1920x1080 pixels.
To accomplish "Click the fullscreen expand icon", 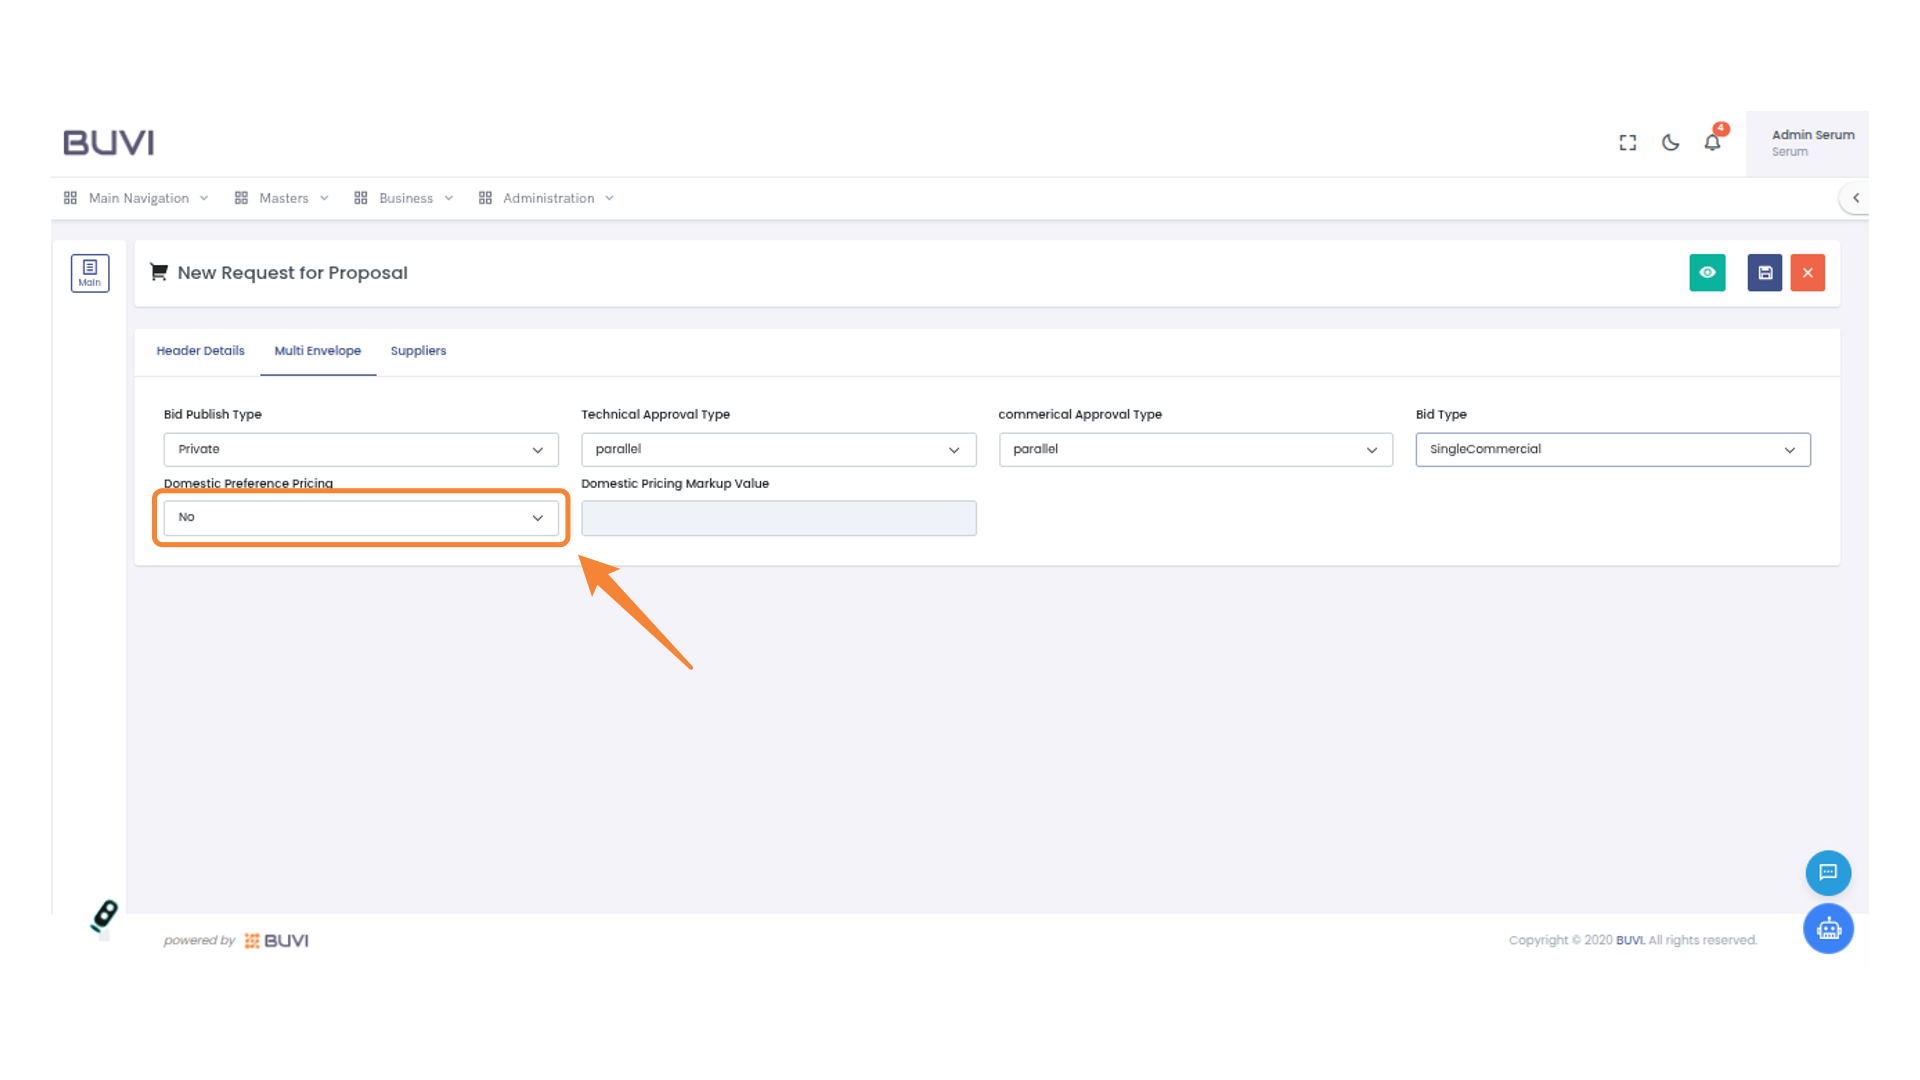I will 1628,143.
